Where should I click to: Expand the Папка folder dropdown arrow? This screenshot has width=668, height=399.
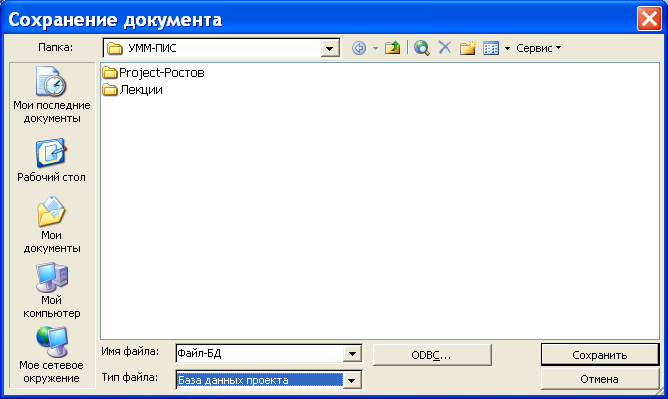pyautogui.click(x=329, y=49)
